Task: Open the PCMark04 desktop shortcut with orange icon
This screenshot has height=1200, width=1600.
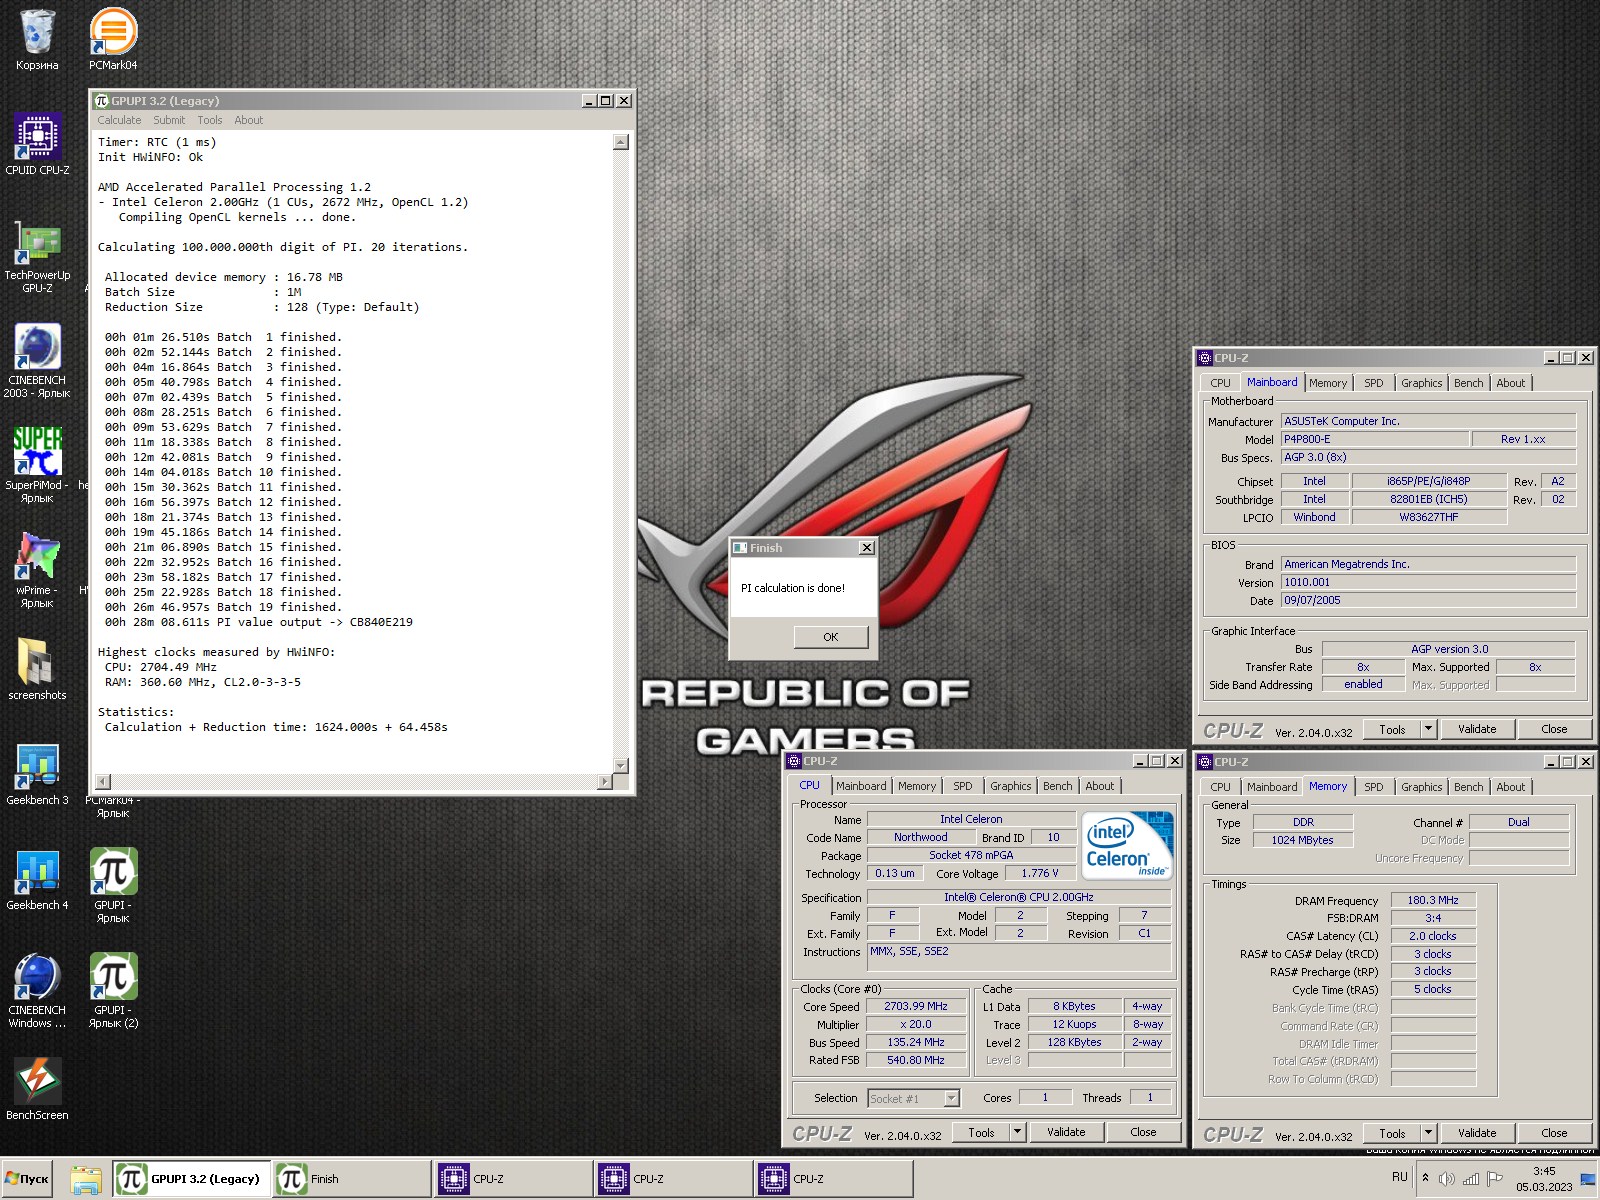Action: (x=113, y=40)
